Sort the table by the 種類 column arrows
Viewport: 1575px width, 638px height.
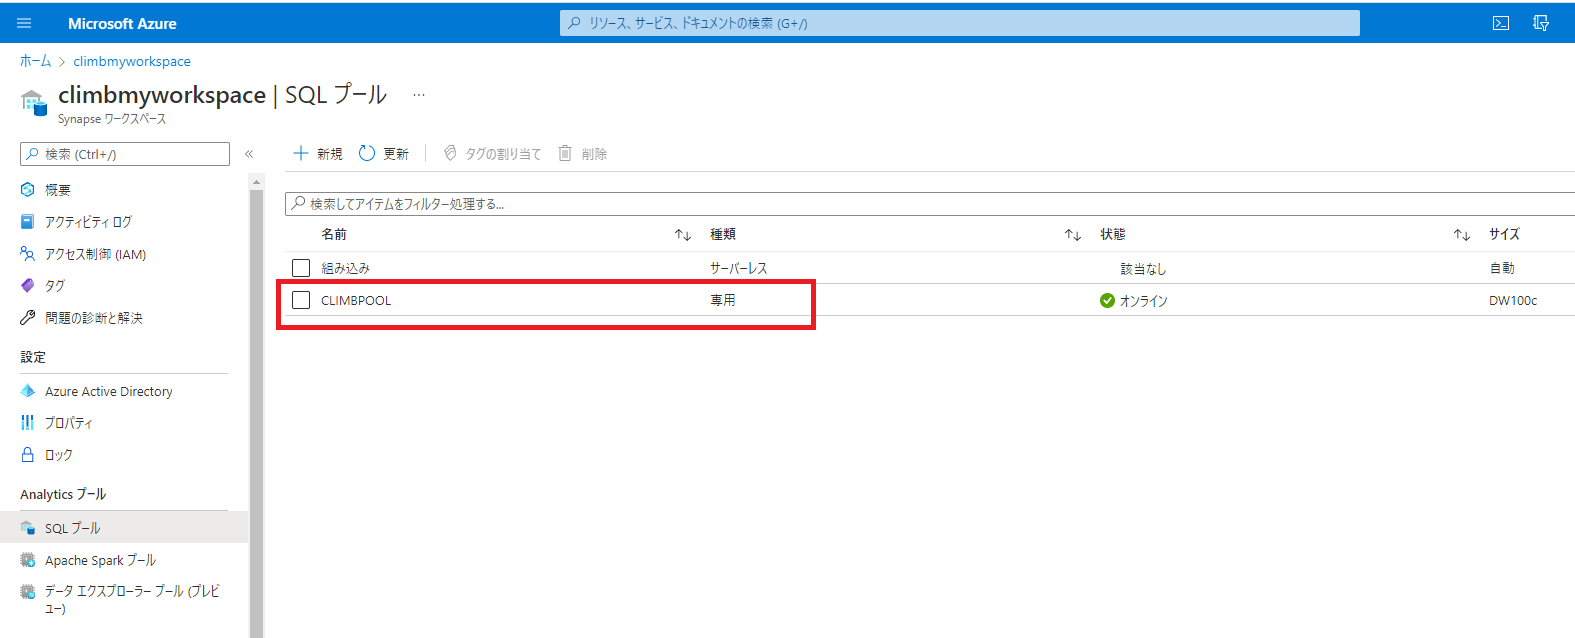[1073, 235]
